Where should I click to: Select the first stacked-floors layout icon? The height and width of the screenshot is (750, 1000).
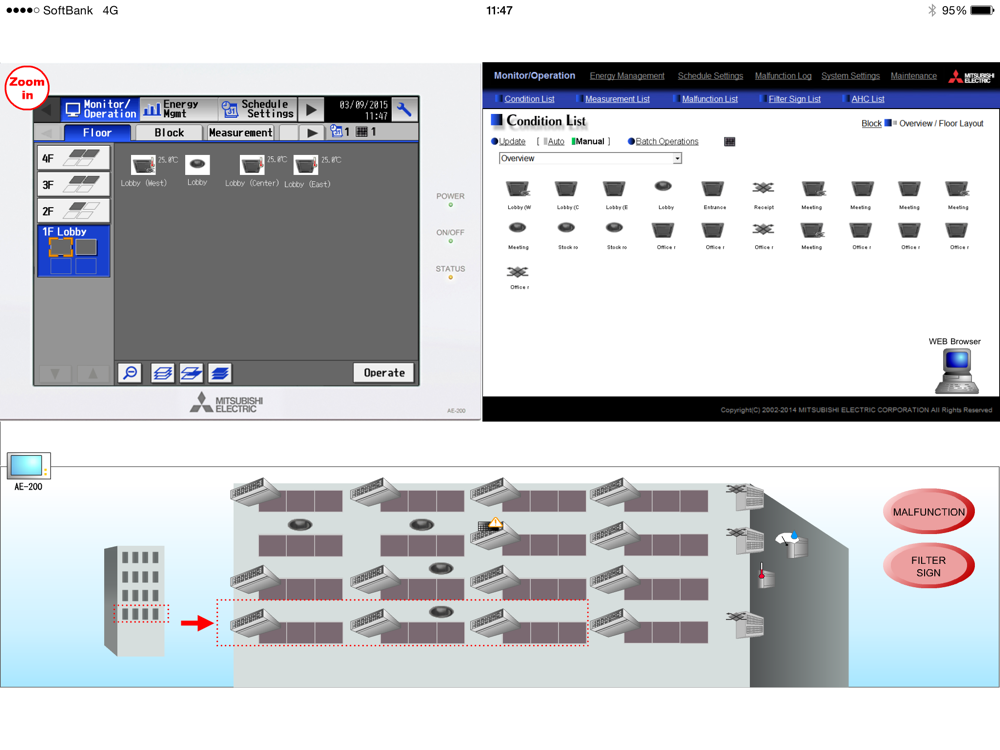click(x=163, y=372)
